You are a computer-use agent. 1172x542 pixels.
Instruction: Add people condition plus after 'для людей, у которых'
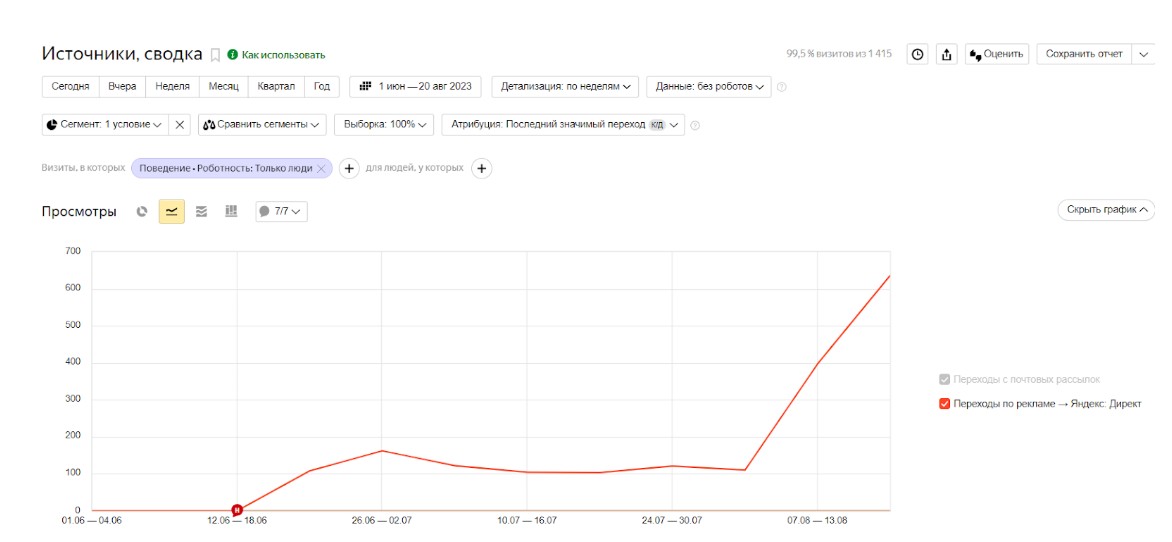(482, 168)
